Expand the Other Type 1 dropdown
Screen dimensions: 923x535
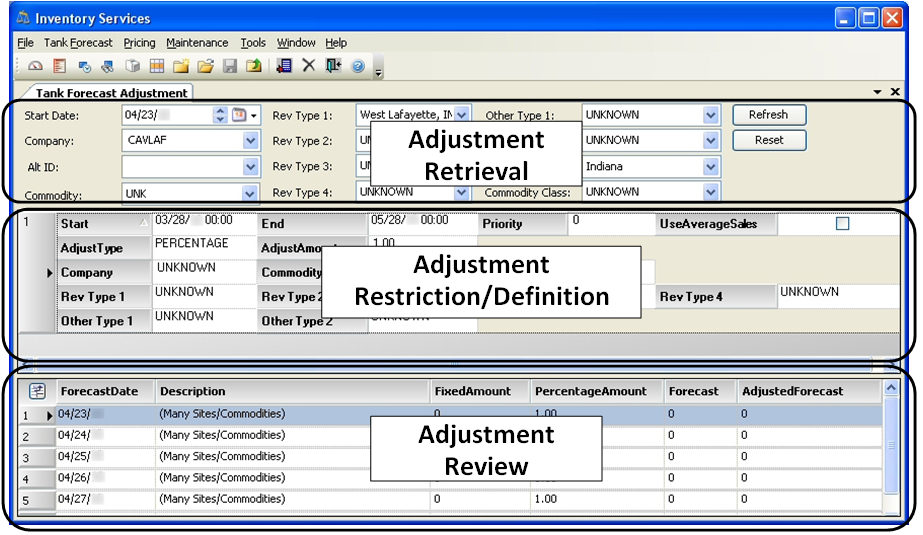point(711,115)
